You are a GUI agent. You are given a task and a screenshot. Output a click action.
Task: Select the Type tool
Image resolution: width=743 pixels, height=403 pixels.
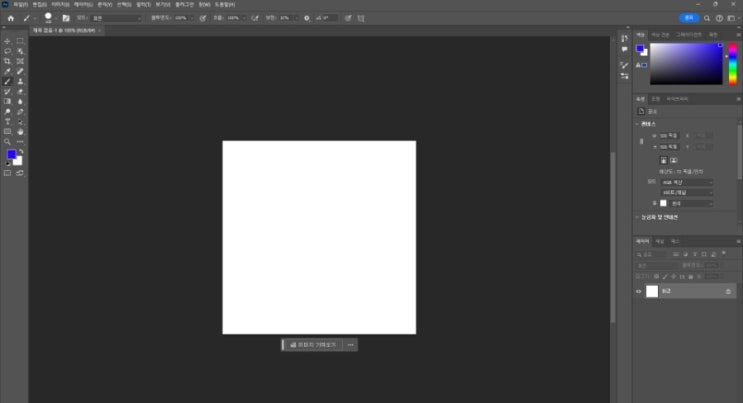7,122
